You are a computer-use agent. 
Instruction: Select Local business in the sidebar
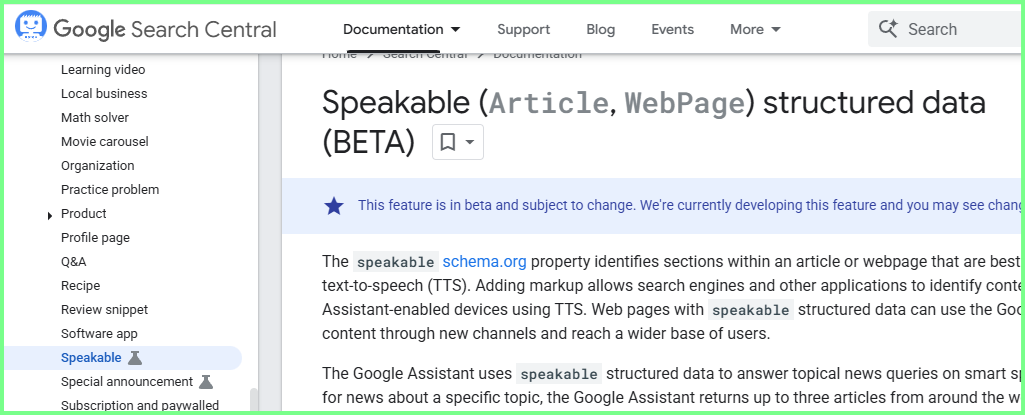click(104, 93)
